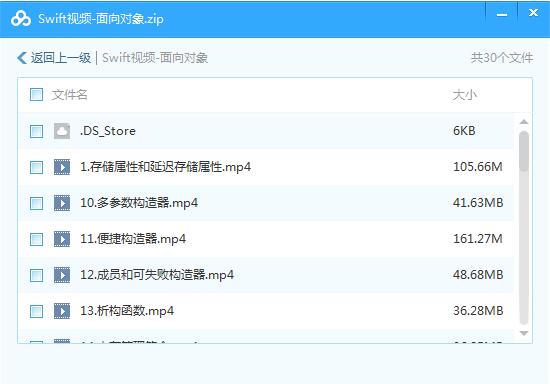This screenshot has width=550, height=384.
Task: Click video icon for 10.多参数构造器.mp4
Action: [x=62, y=203]
